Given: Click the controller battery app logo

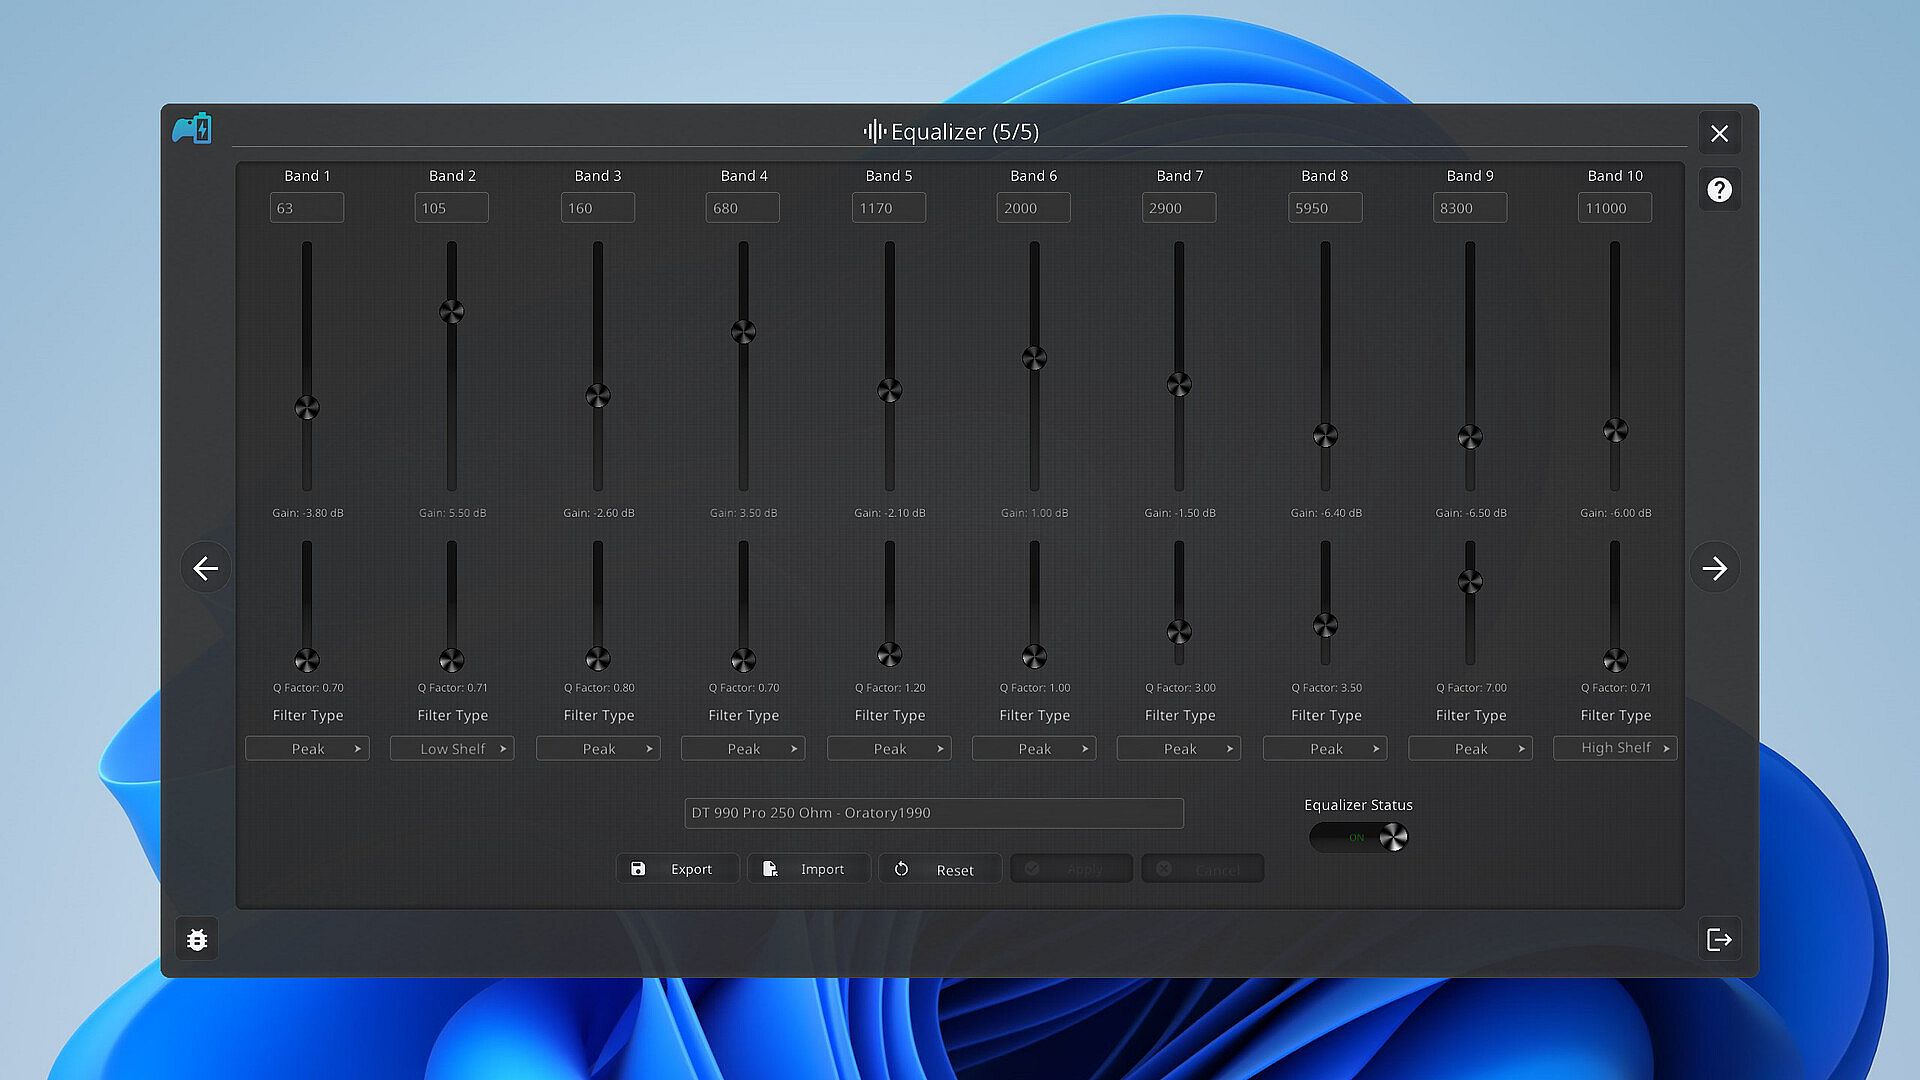Looking at the screenshot, I should tap(192, 129).
